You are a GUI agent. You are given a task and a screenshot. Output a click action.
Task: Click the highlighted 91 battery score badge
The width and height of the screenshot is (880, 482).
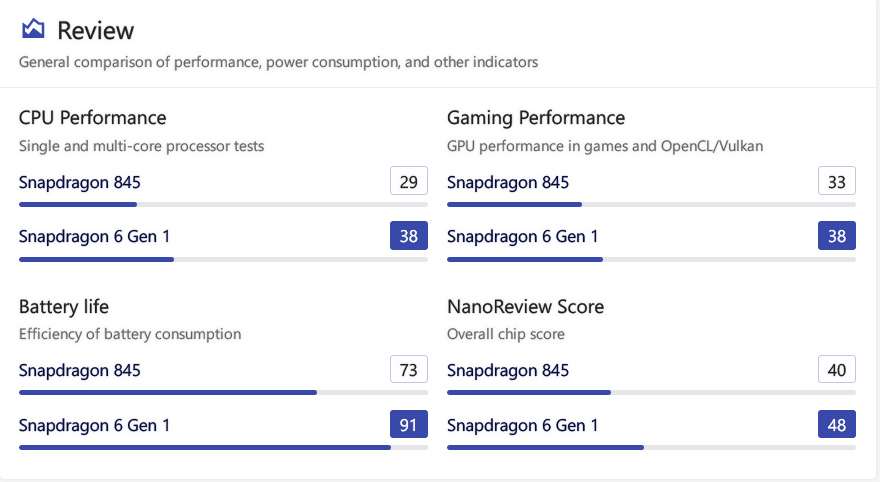click(x=408, y=424)
